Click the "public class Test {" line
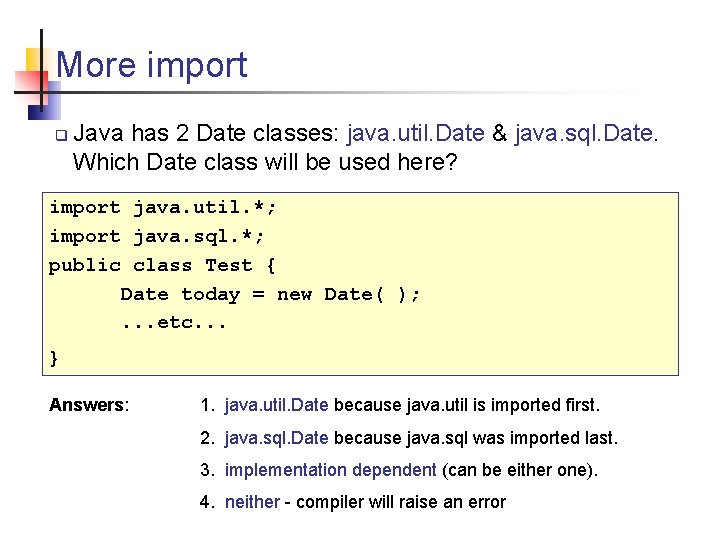This screenshot has width=720, height=540. click(163, 265)
